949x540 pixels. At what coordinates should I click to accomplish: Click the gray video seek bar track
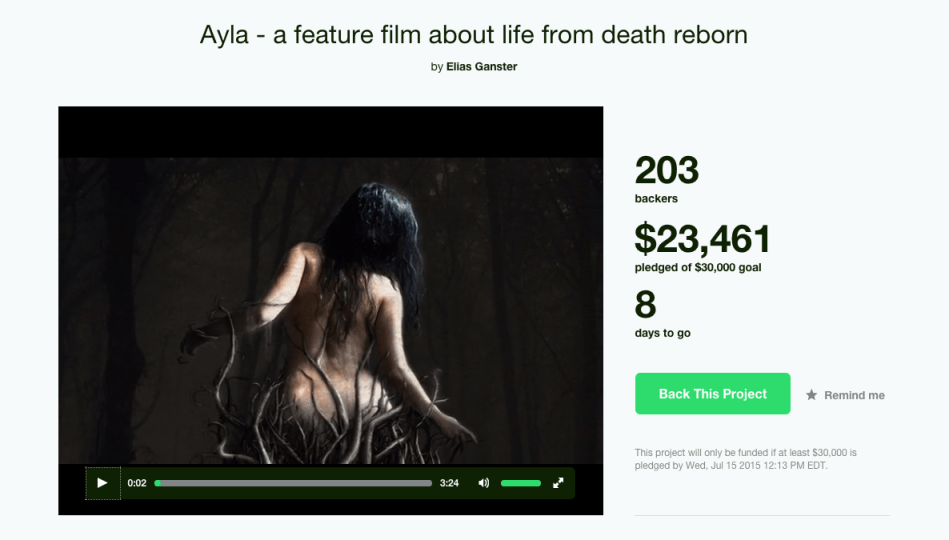[293, 483]
